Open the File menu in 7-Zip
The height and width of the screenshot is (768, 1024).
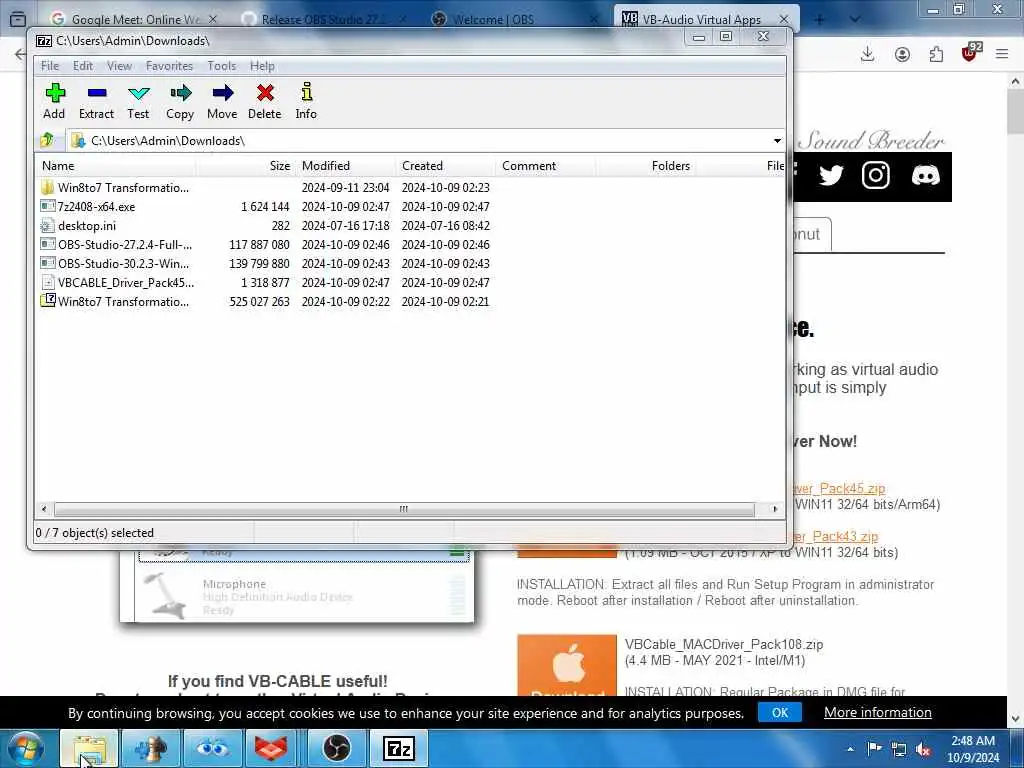pyautogui.click(x=50, y=66)
